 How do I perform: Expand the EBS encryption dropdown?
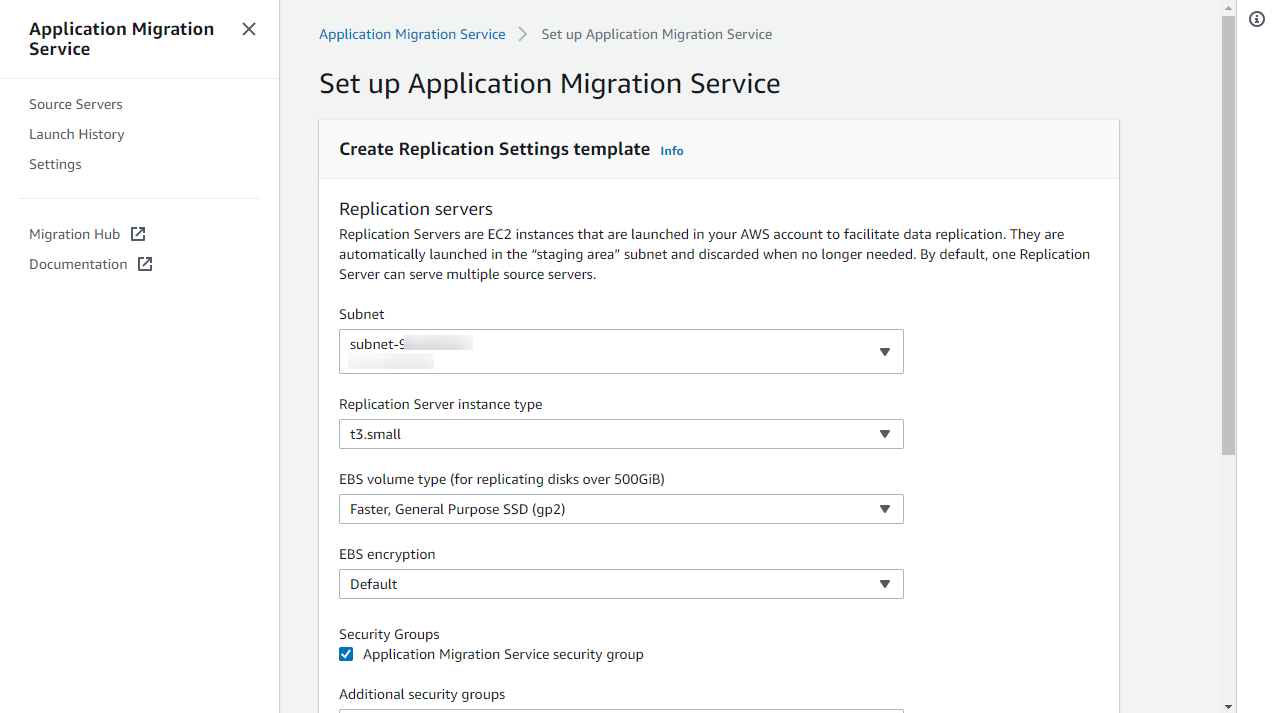click(x=621, y=584)
